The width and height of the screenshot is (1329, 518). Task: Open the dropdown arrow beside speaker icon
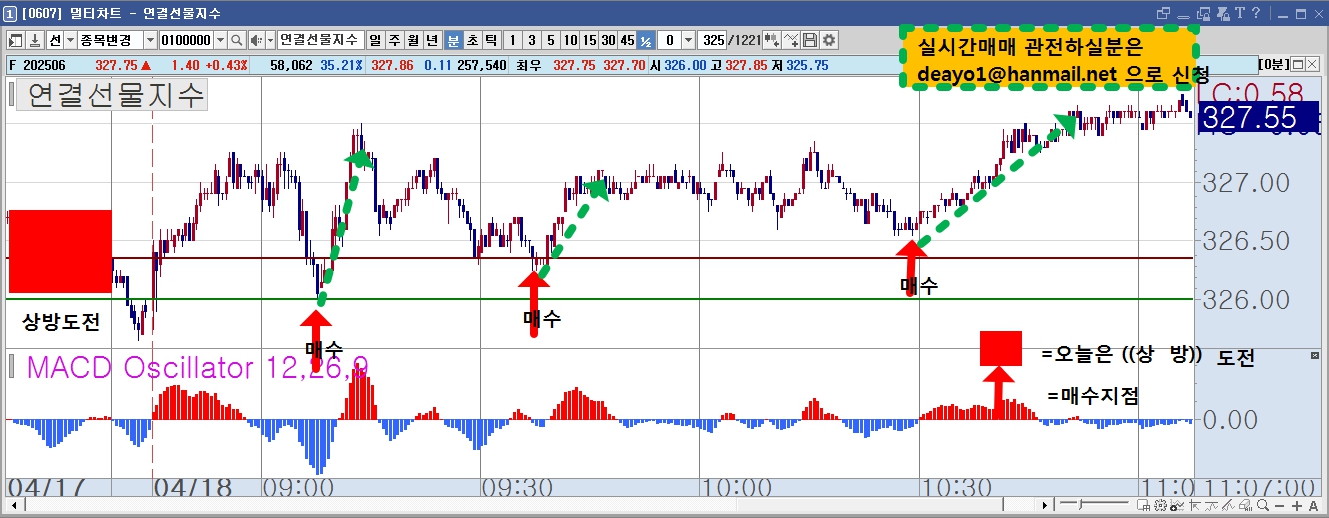pos(270,40)
